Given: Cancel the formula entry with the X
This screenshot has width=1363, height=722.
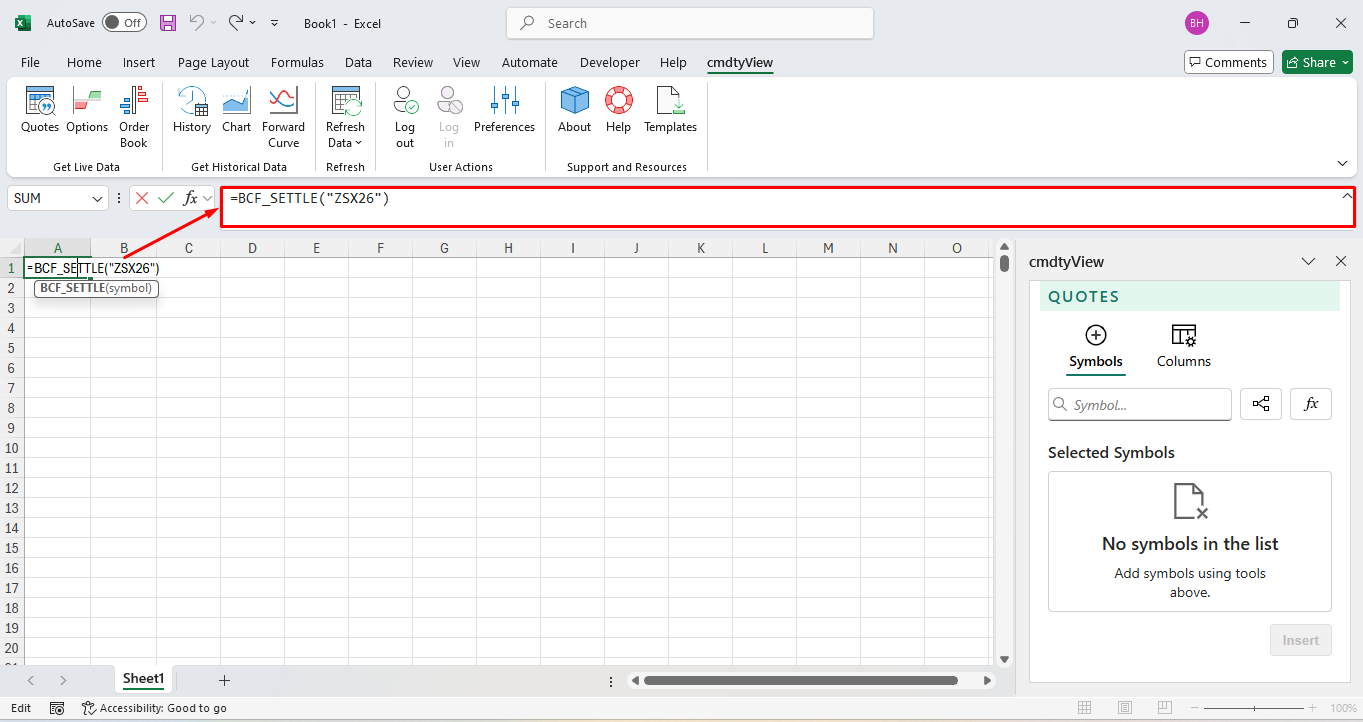Looking at the screenshot, I should 142,198.
